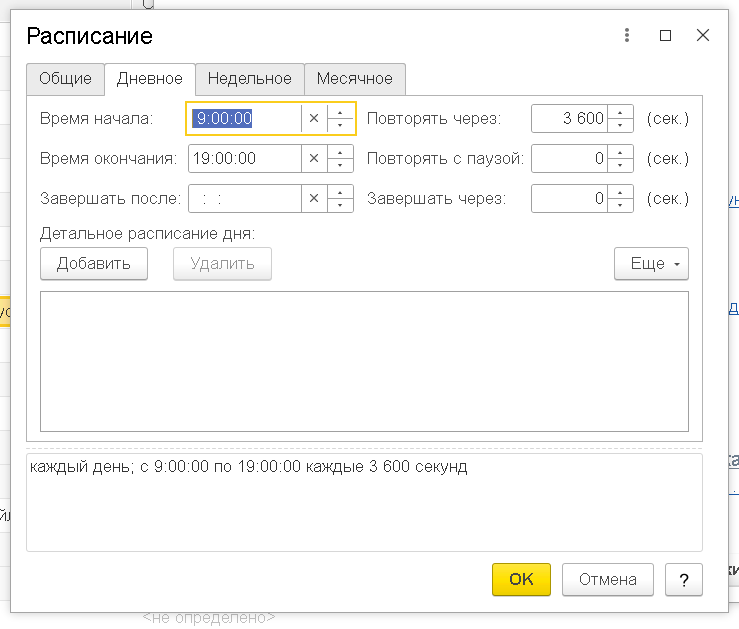Clear the Время окончания field with X

click(314, 159)
